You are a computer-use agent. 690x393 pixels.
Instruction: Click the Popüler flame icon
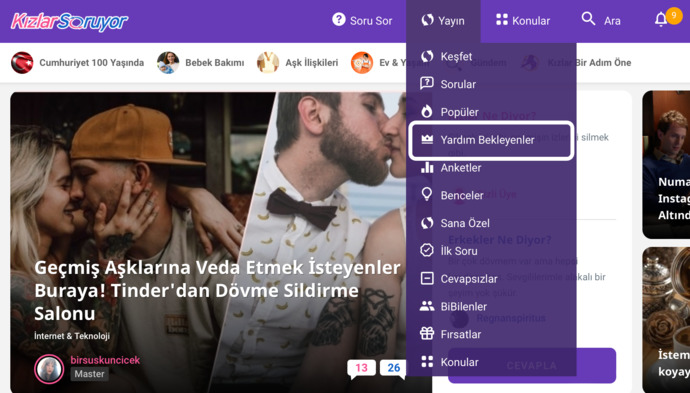pyautogui.click(x=427, y=111)
